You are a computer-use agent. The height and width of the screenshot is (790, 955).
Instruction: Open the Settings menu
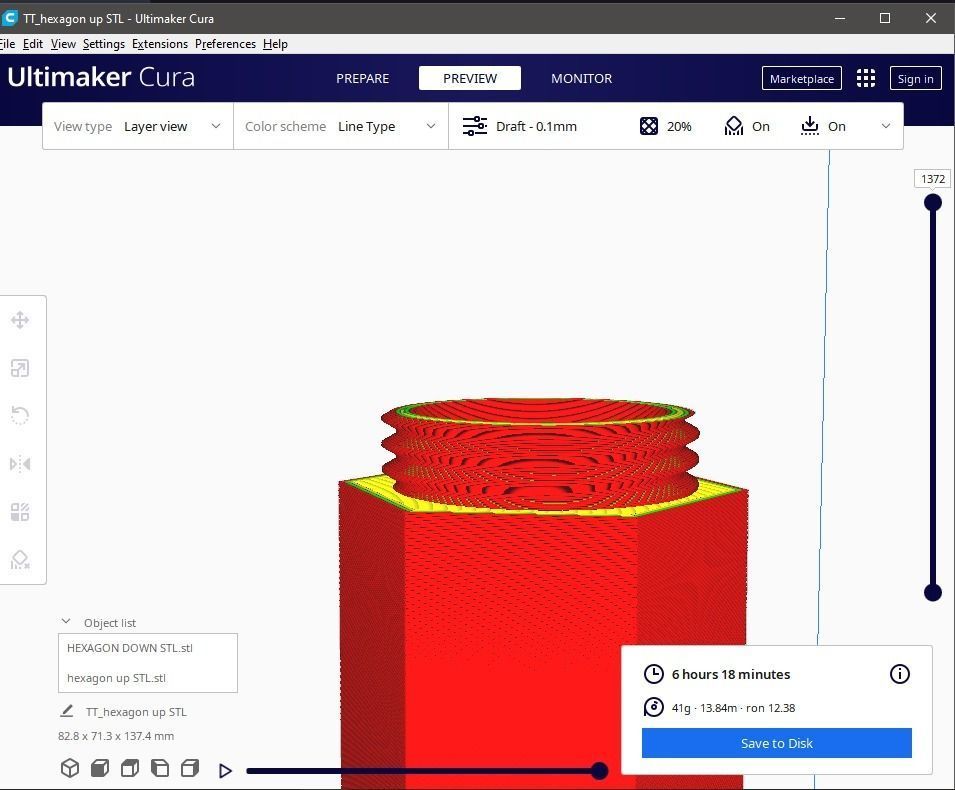(x=104, y=44)
